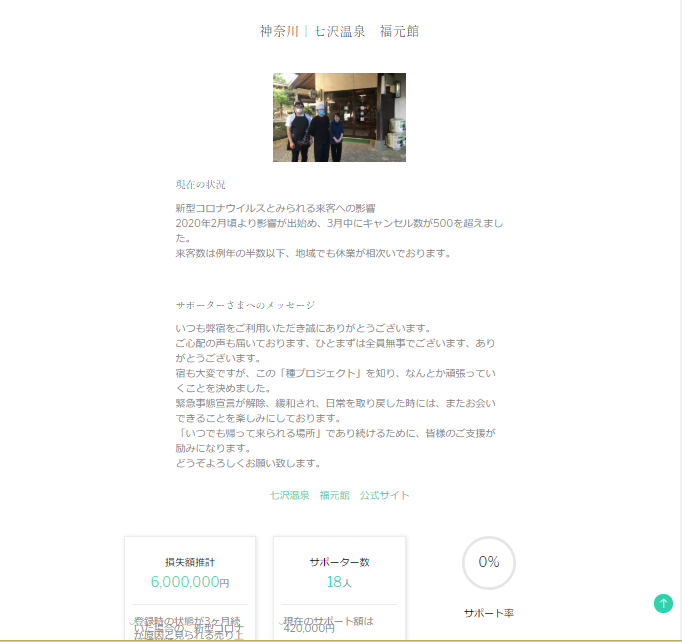
Task: Click the サポーターさまへのメッセージ heading
Action: (x=245, y=305)
